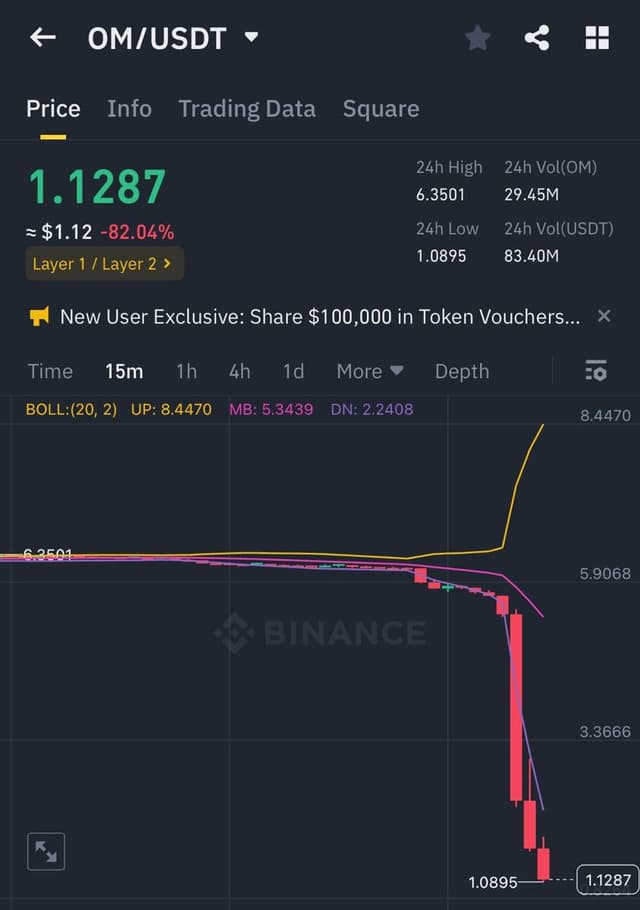The image size is (640, 910).
Task: Show the Depth chart view
Action: pos(462,371)
